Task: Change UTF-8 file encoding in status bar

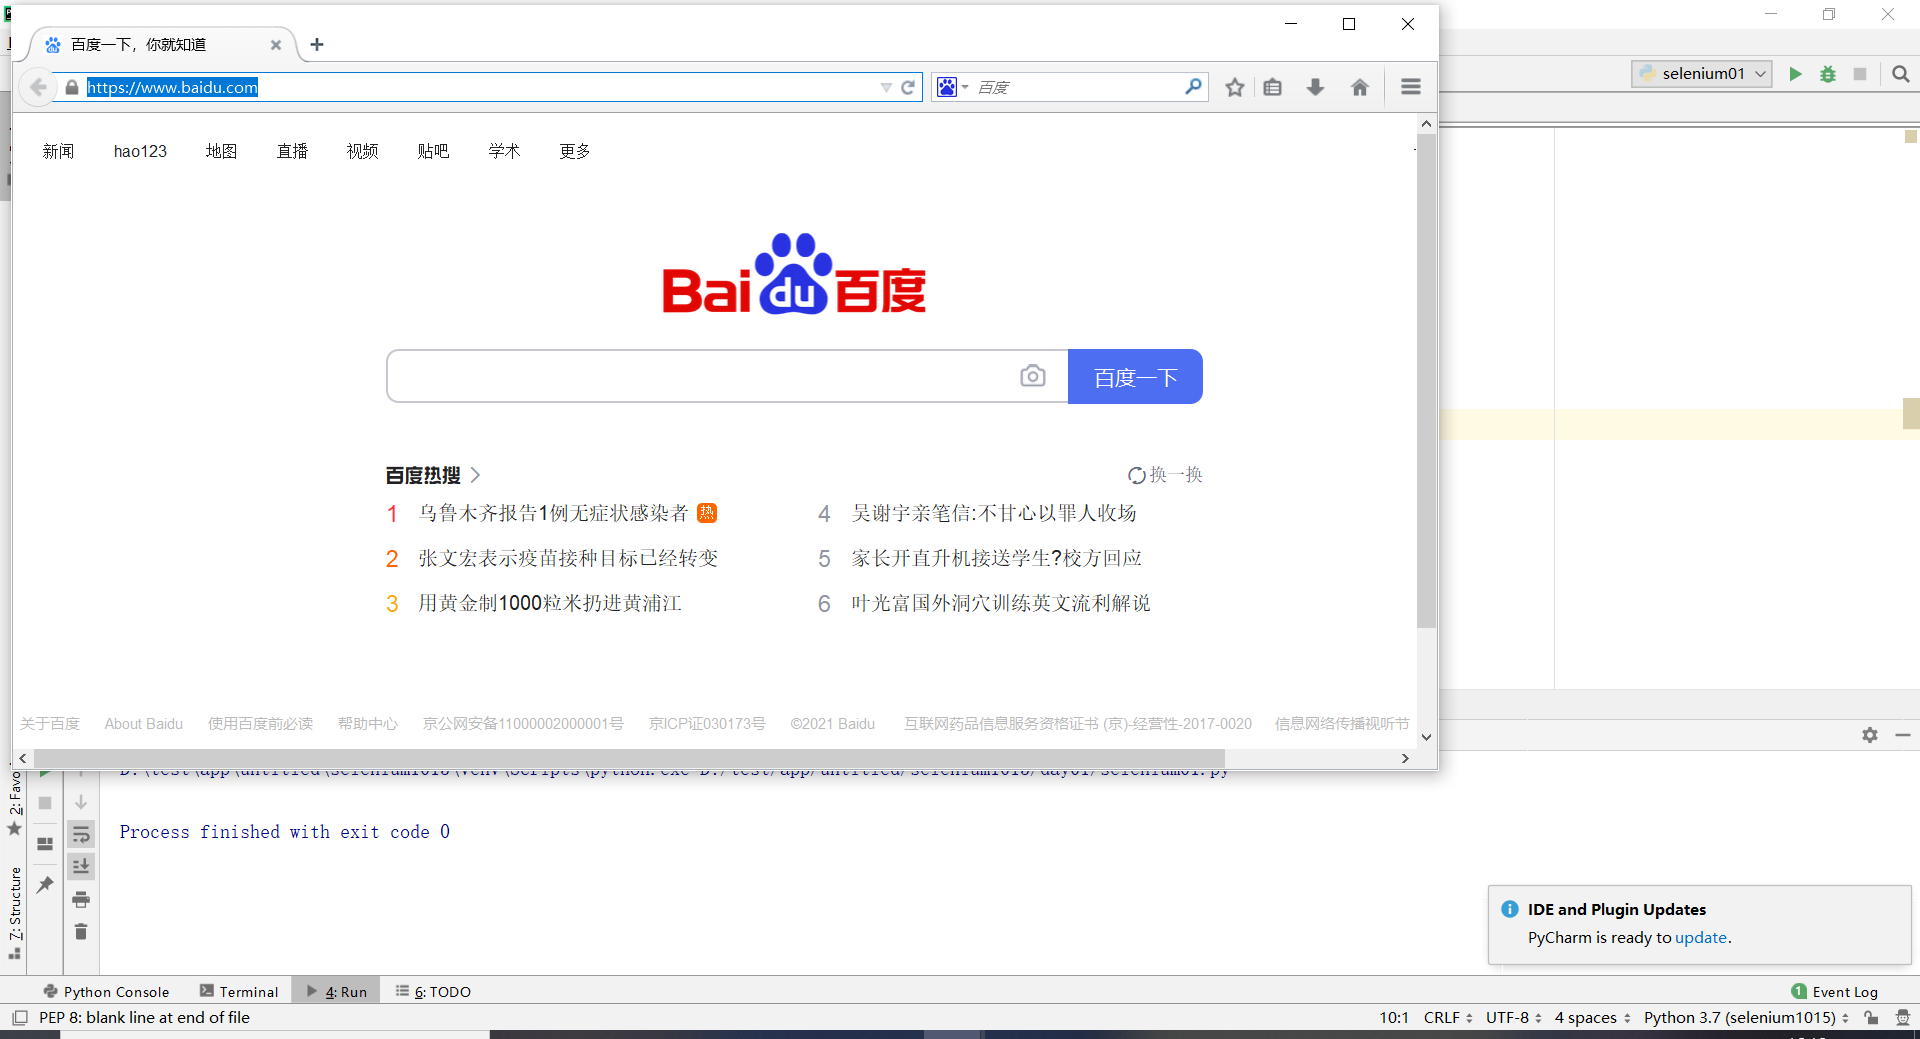Action: coord(1513,1018)
